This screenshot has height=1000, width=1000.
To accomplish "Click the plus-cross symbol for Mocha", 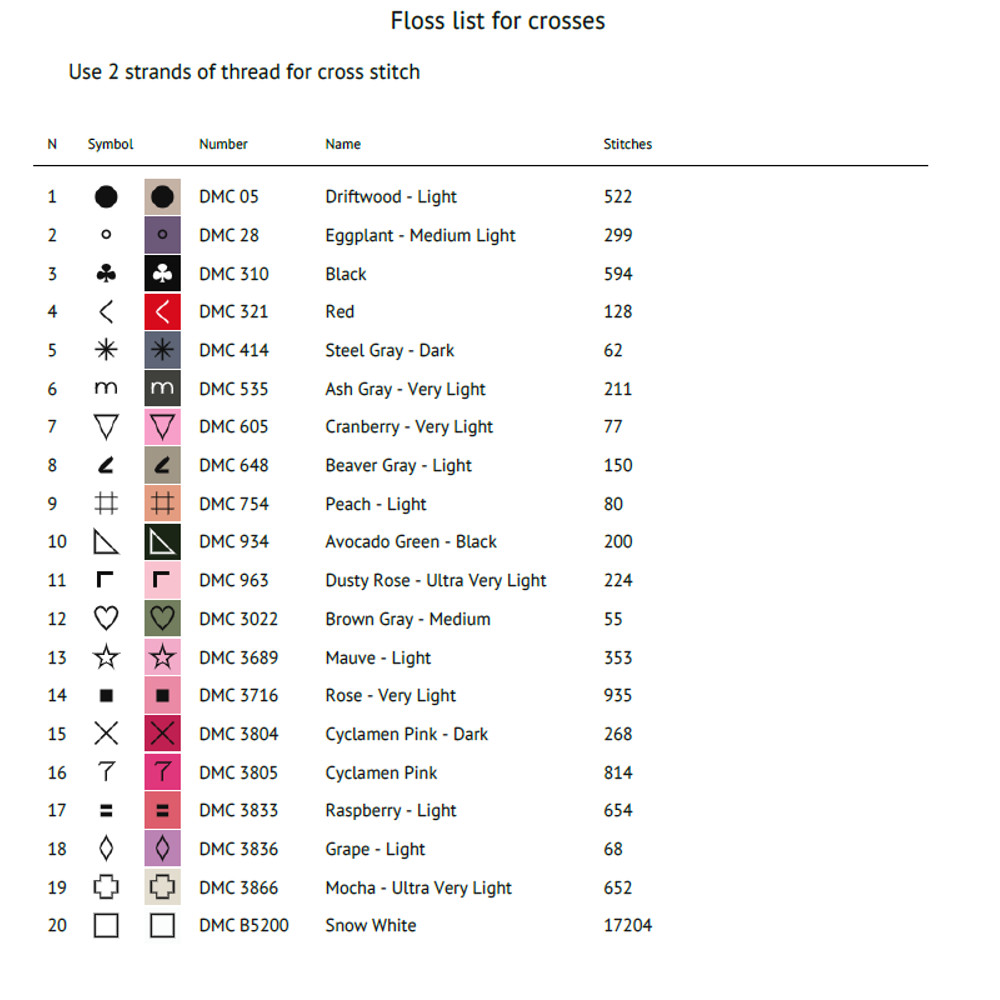I will click(106, 887).
